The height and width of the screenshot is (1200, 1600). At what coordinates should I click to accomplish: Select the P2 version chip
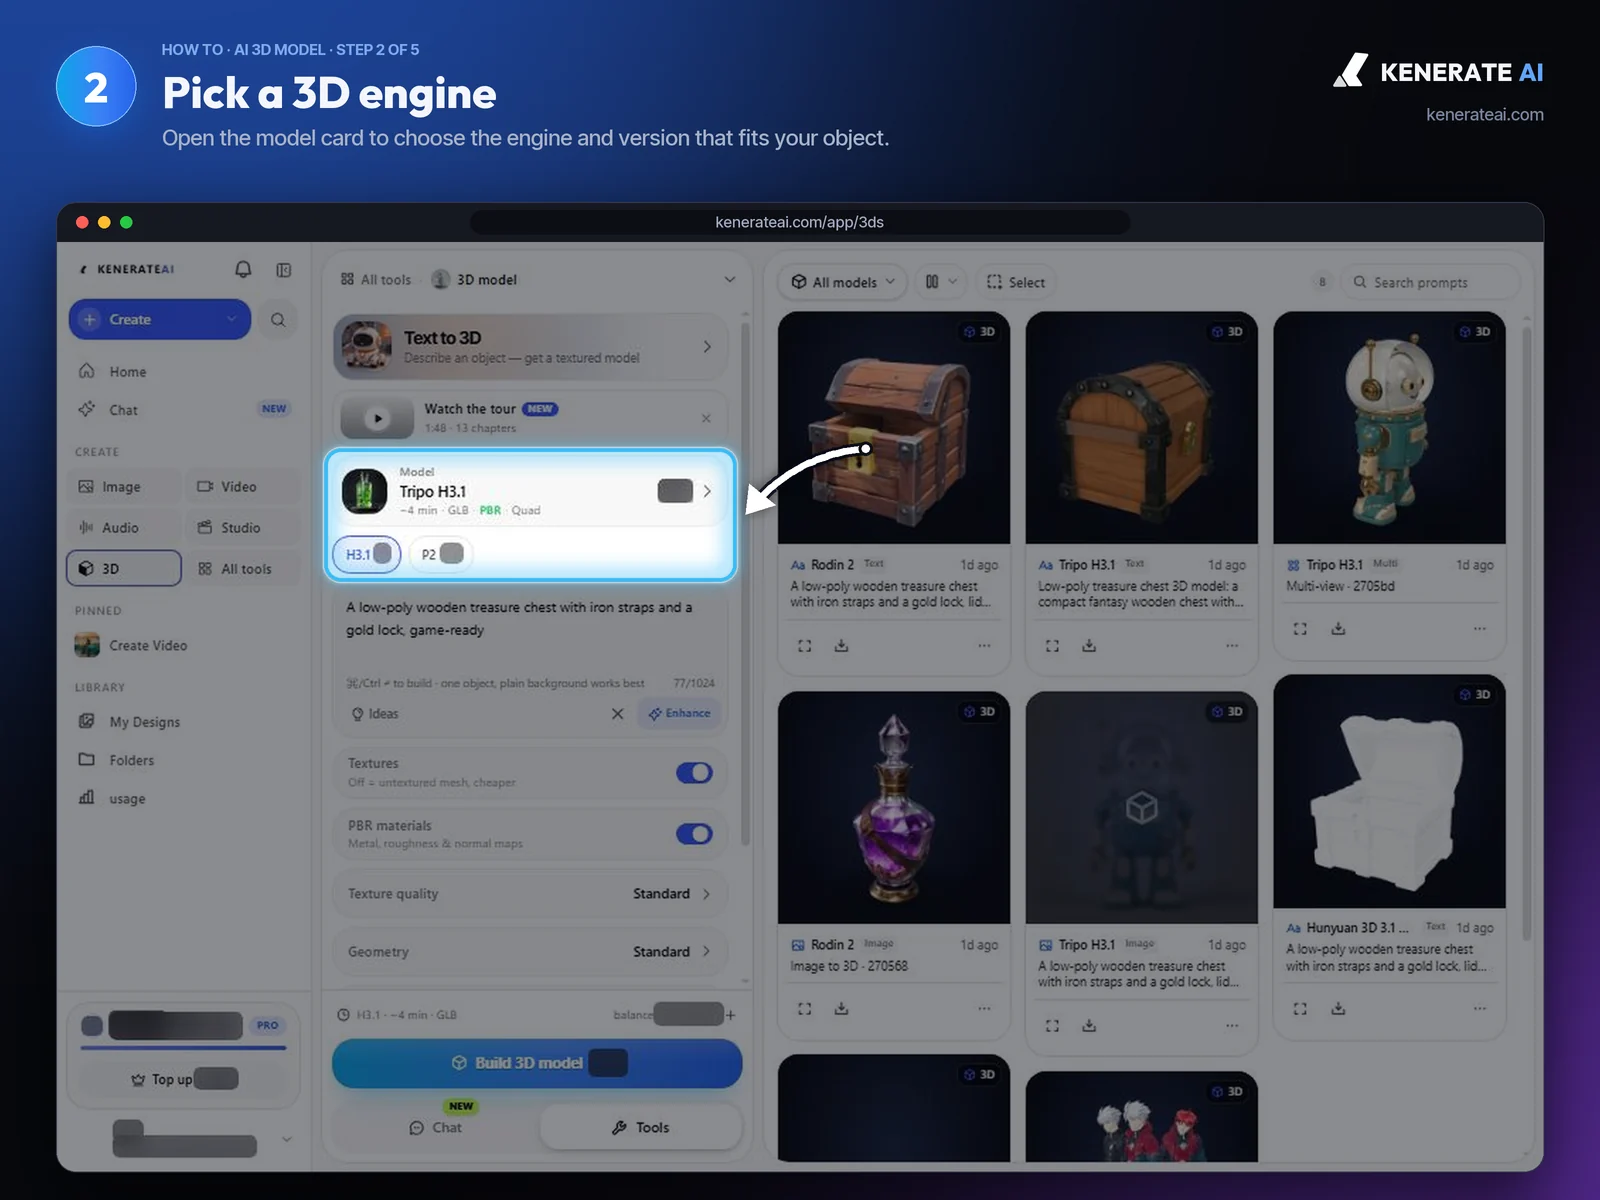pyautogui.click(x=441, y=554)
